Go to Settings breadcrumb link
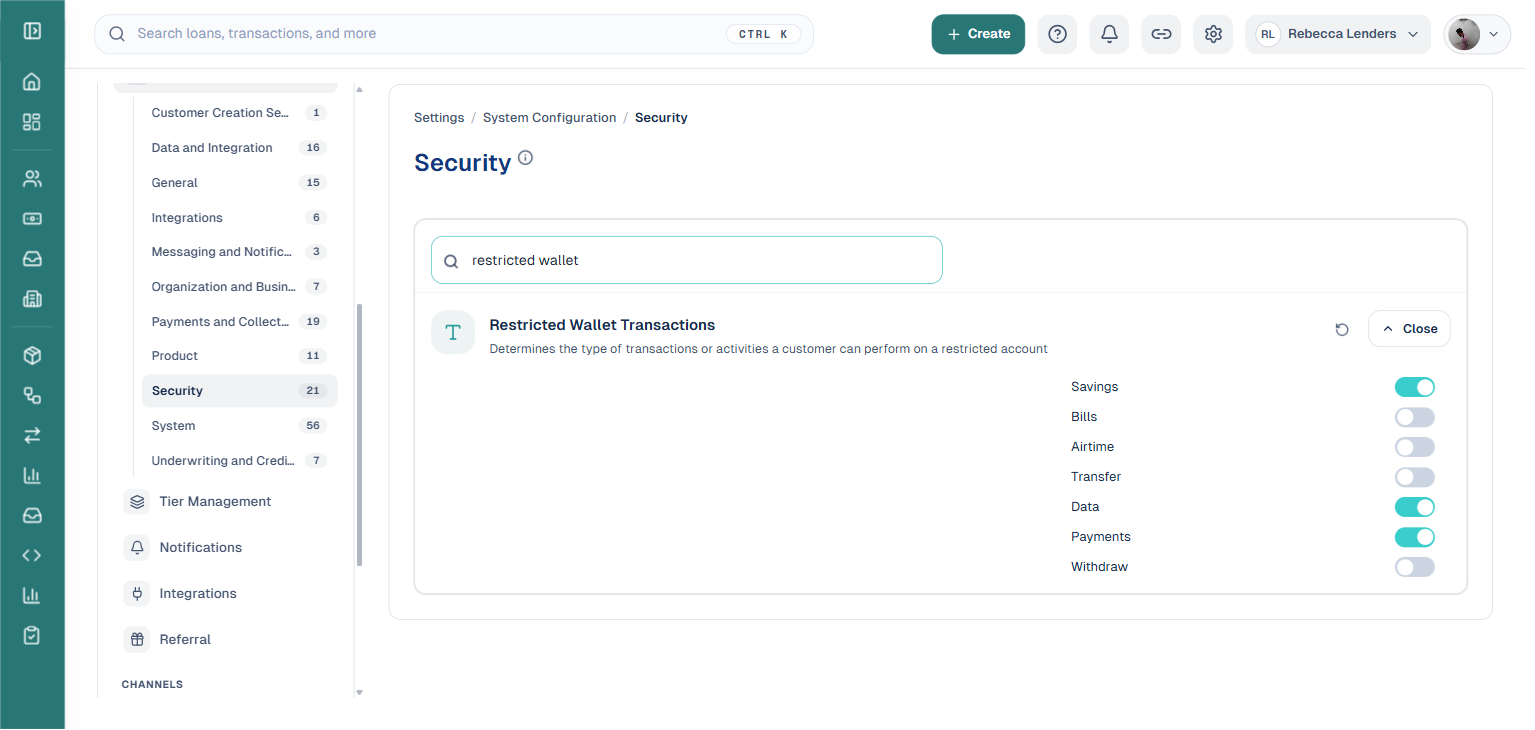Viewport: 1535px width, 730px height. click(x=439, y=118)
